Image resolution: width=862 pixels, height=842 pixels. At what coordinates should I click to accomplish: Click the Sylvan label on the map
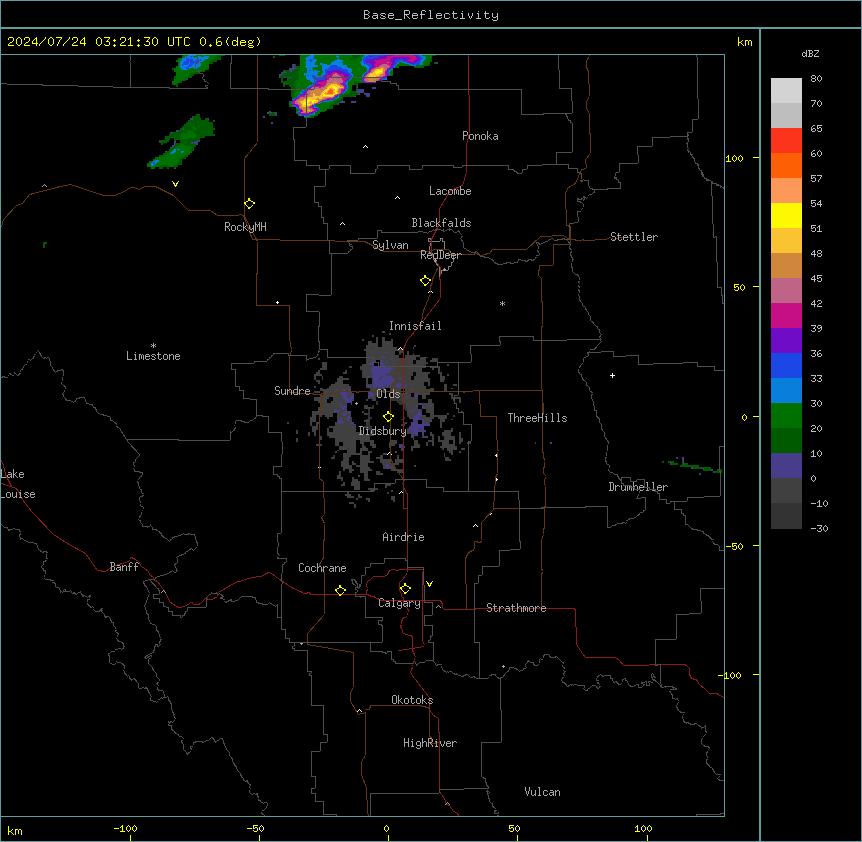coord(390,245)
